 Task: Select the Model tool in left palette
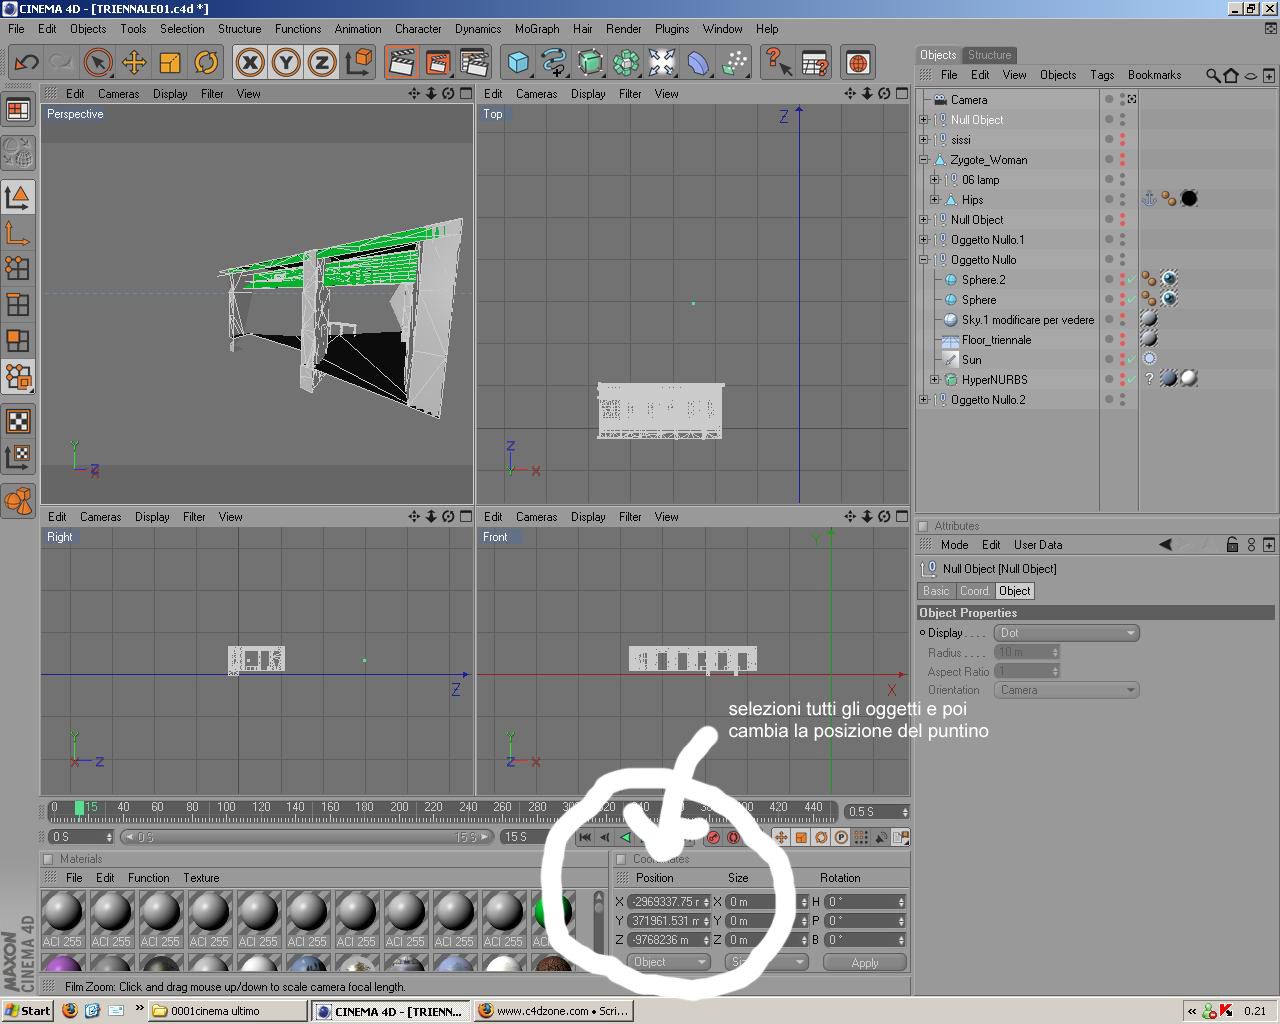tap(18, 197)
